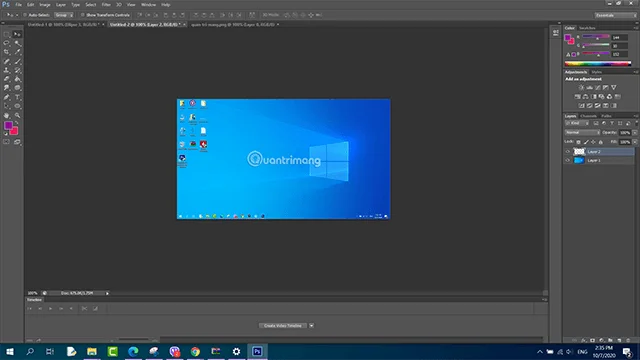Open the Filter menu

[106, 4]
